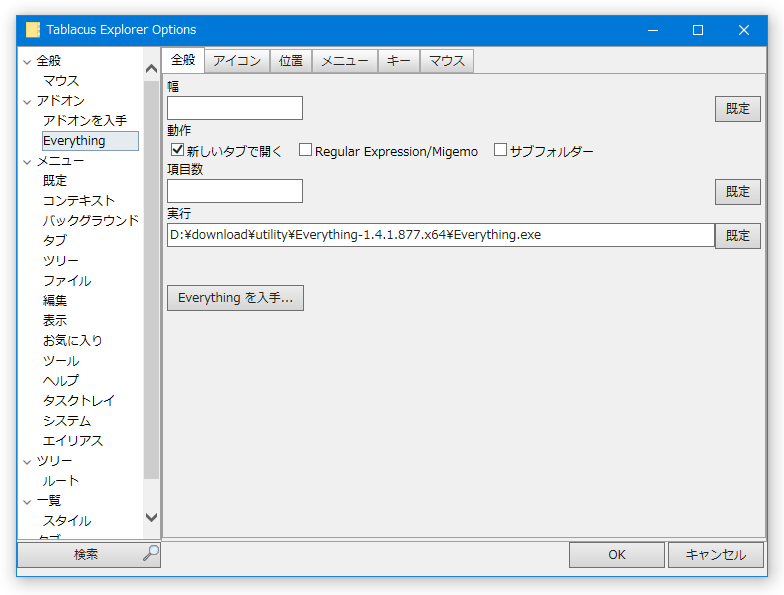This screenshot has height=595, width=784.
Task: Select ツリー under メニュー in tree
Action: [60, 261]
